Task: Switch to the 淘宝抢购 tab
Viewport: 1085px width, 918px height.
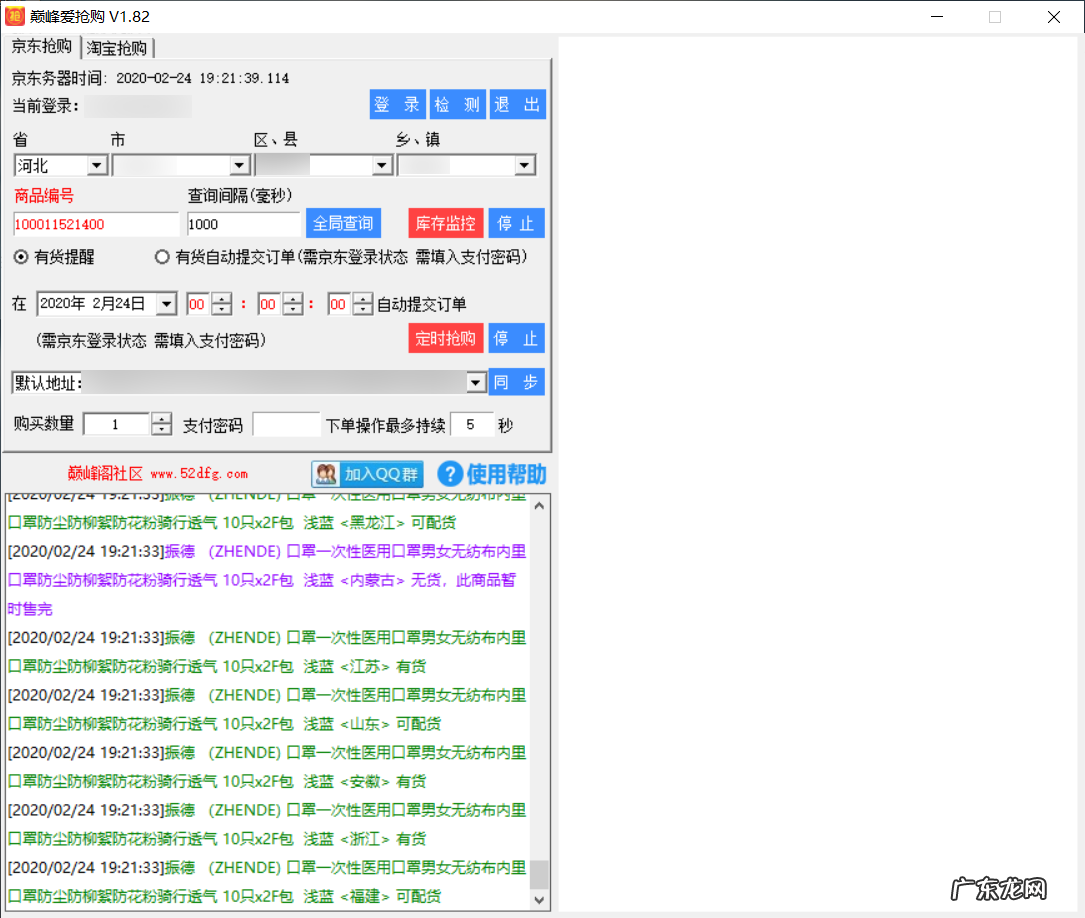Action: 117,48
